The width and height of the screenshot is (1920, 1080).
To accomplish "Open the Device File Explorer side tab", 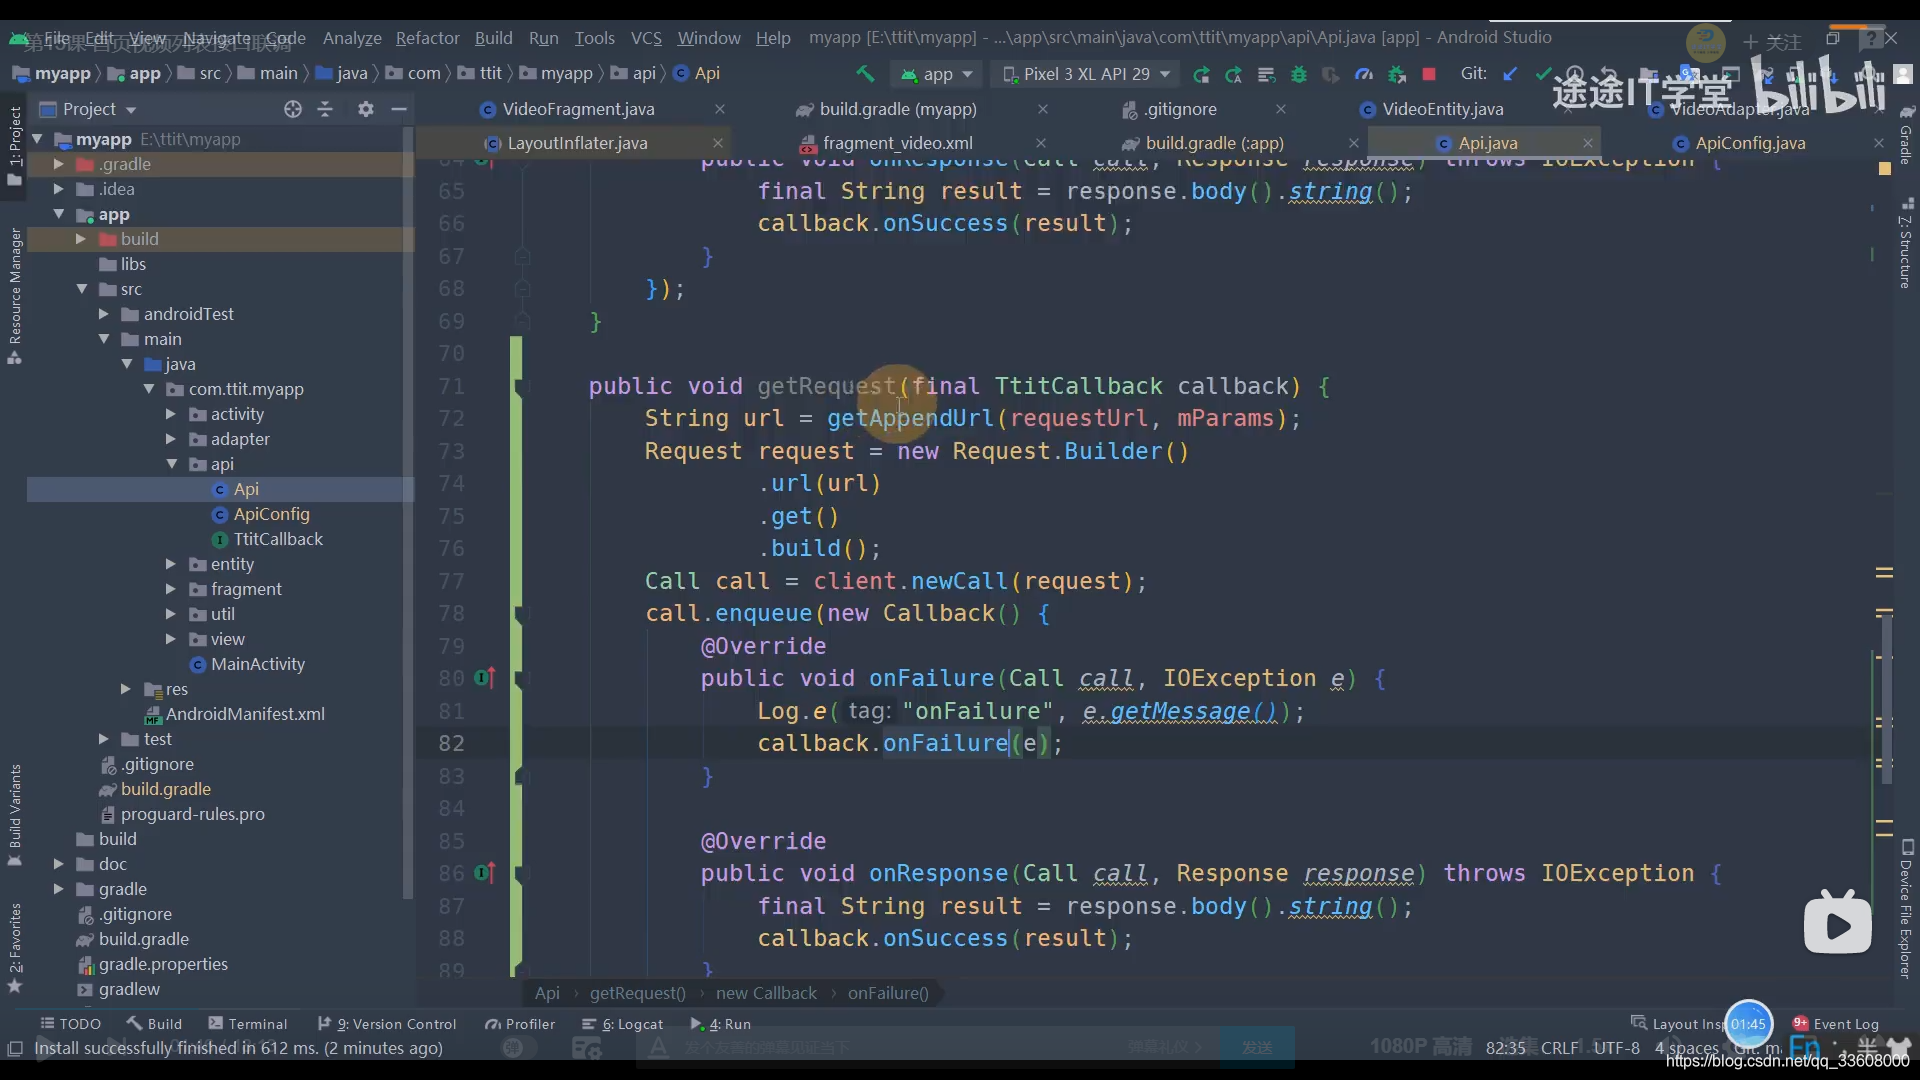I will click(1906, 908).
